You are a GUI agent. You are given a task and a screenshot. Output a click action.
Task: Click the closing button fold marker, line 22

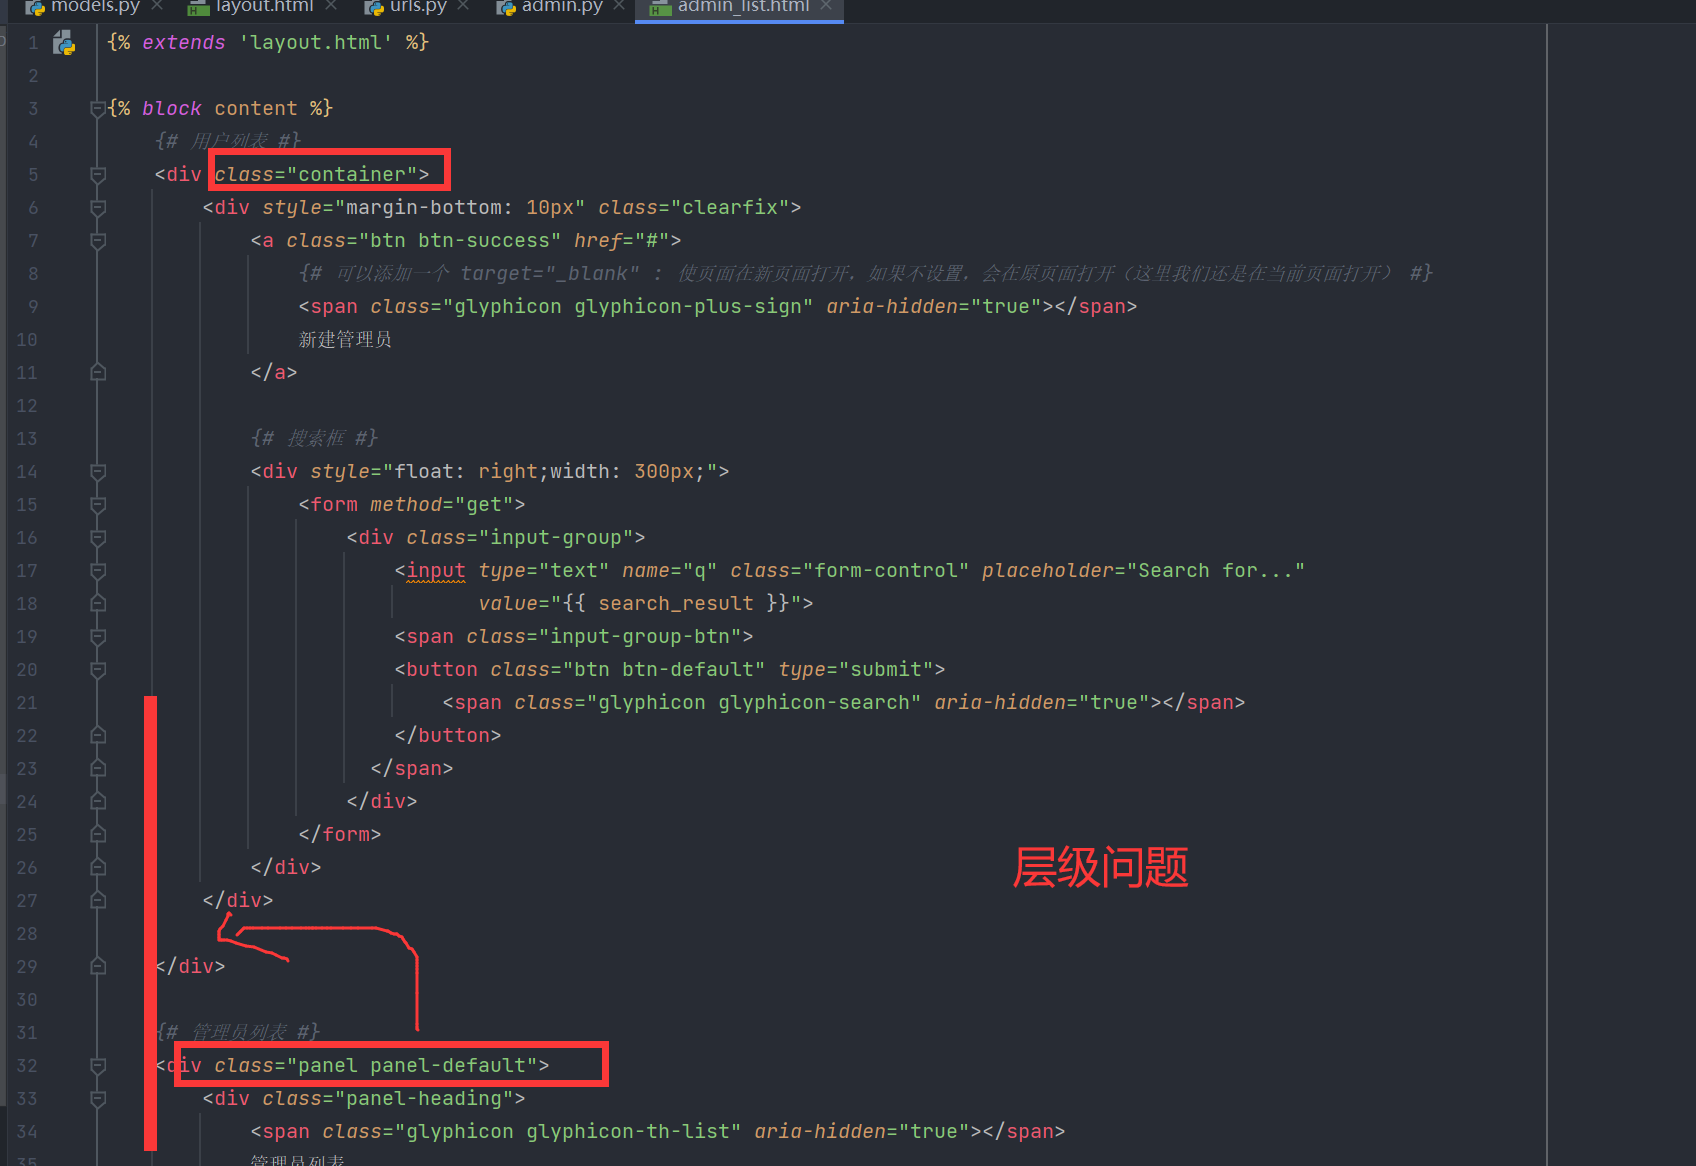click(x=98, y=736)
